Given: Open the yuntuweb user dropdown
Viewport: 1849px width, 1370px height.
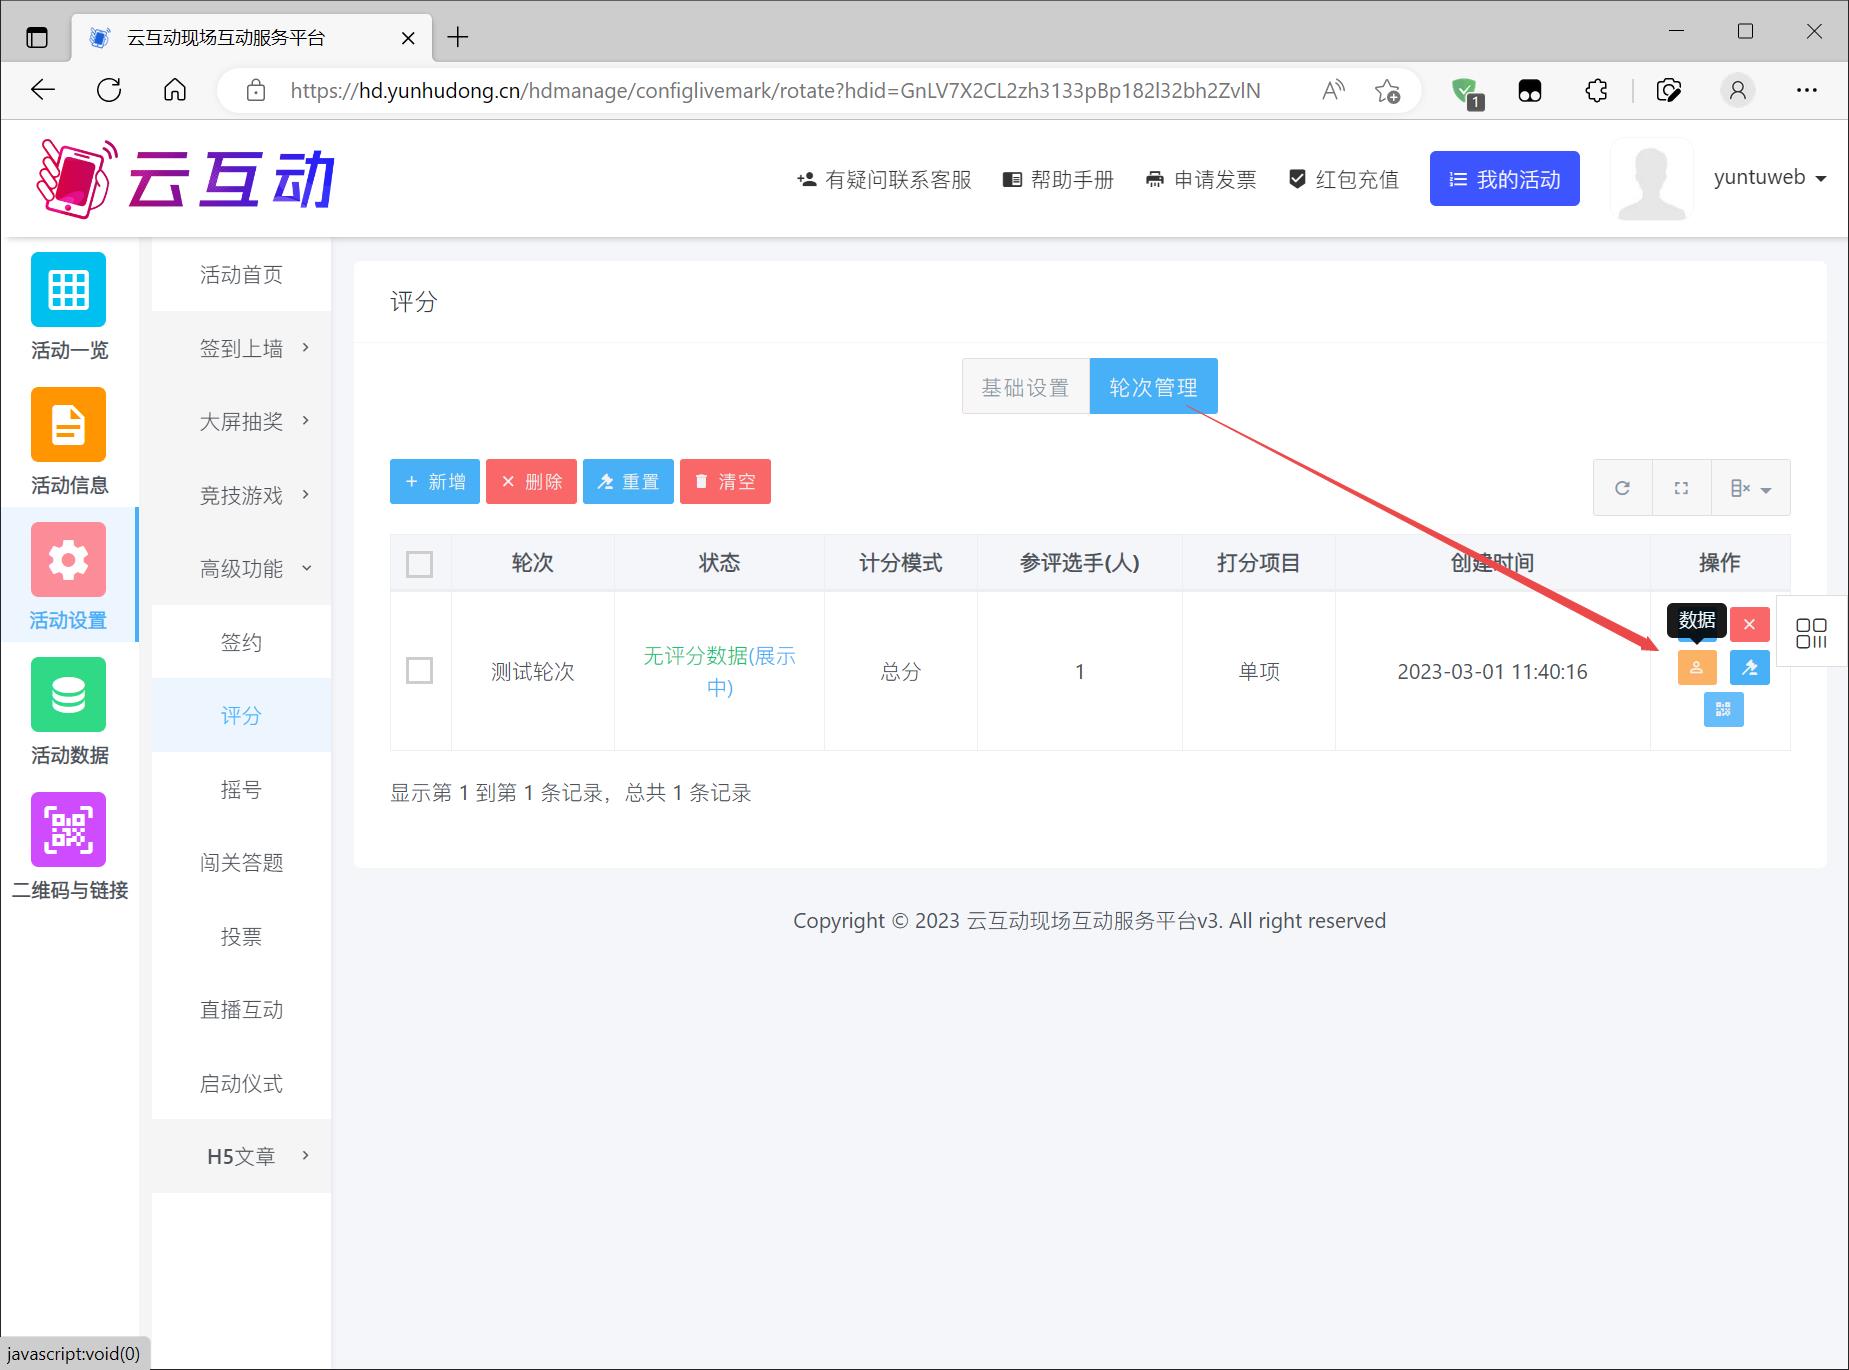Looking at the screenshot, I should pos(1769,178).
